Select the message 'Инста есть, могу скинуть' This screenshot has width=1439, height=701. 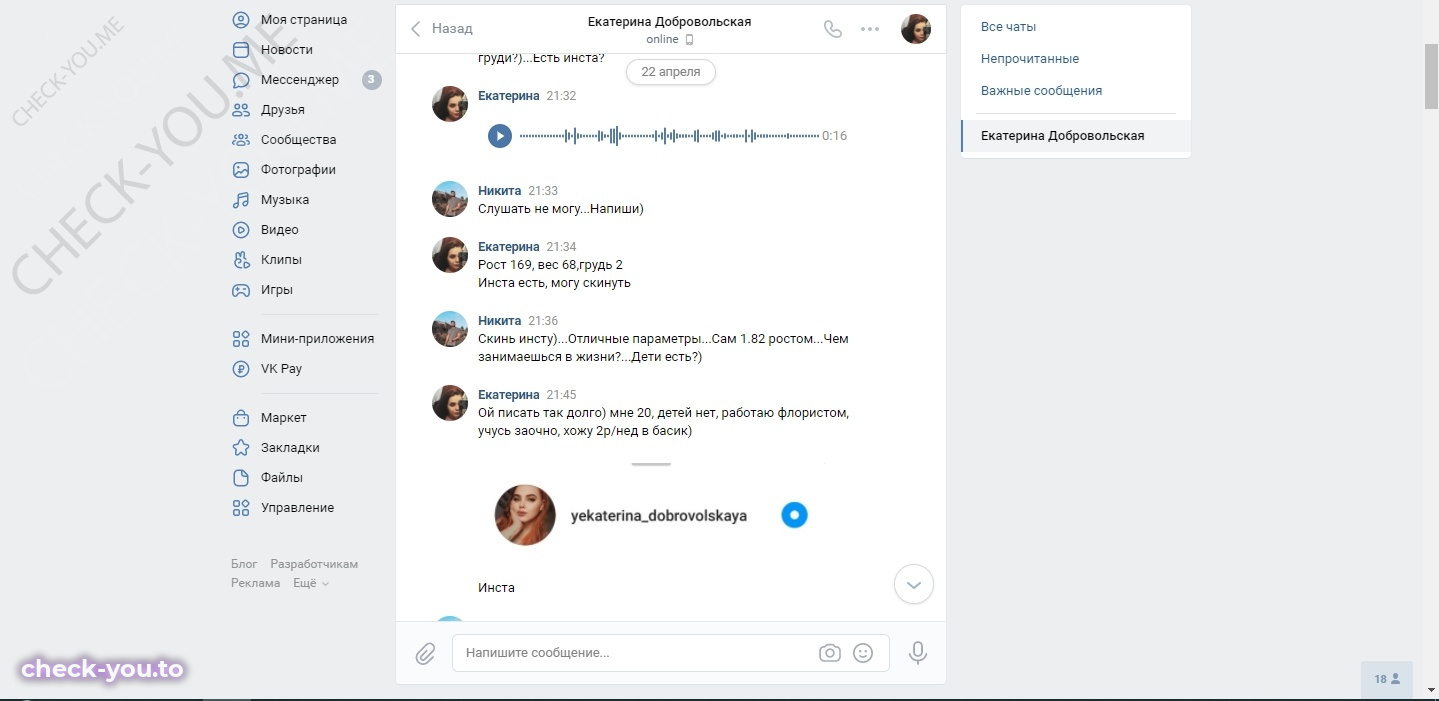(554, 283)
